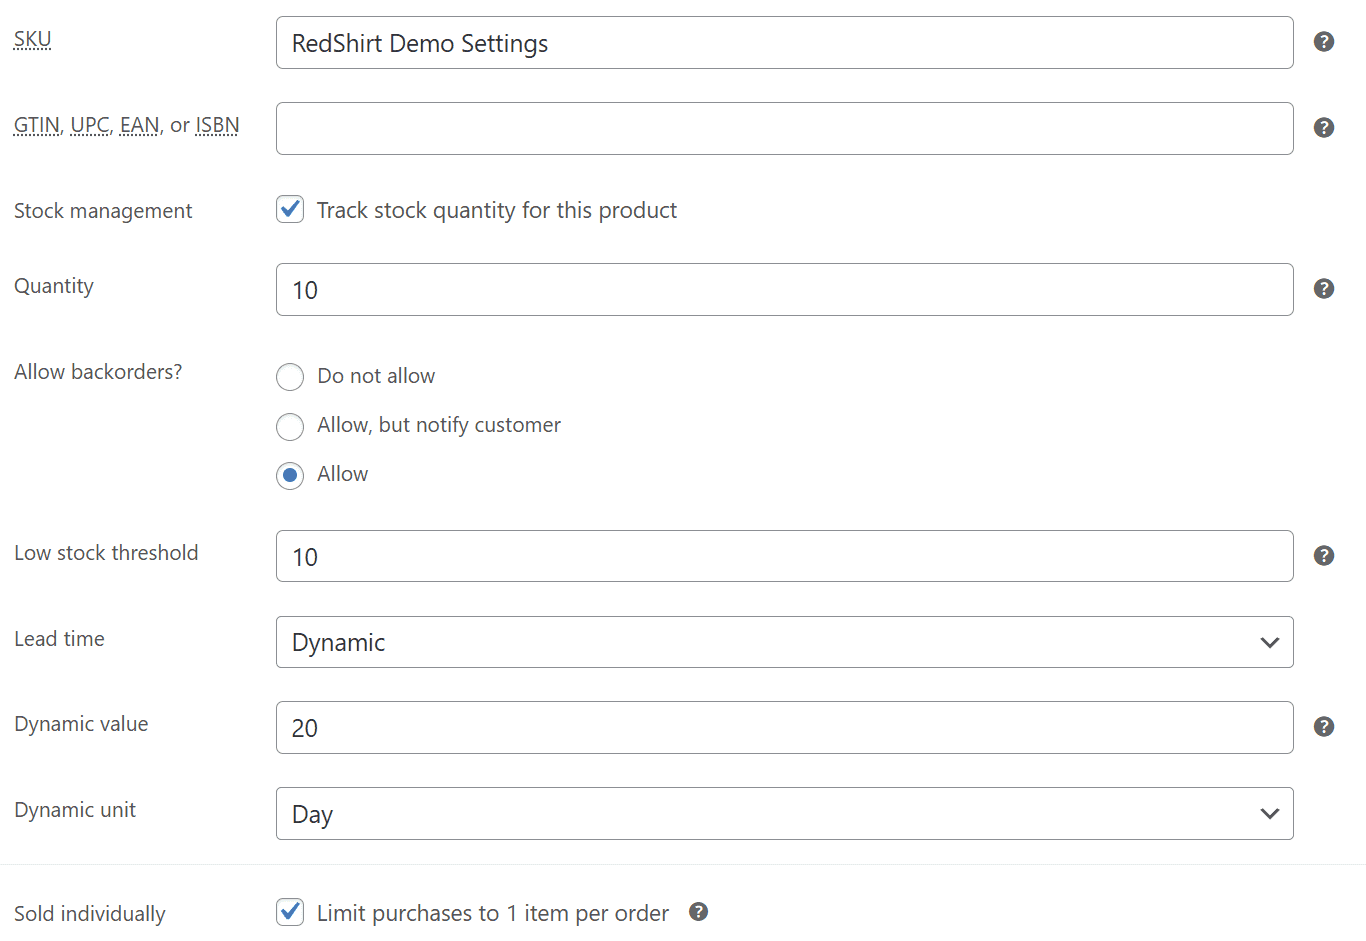Click the SKU input field
Screen dimensions: 1366x941
pos(784,43)
